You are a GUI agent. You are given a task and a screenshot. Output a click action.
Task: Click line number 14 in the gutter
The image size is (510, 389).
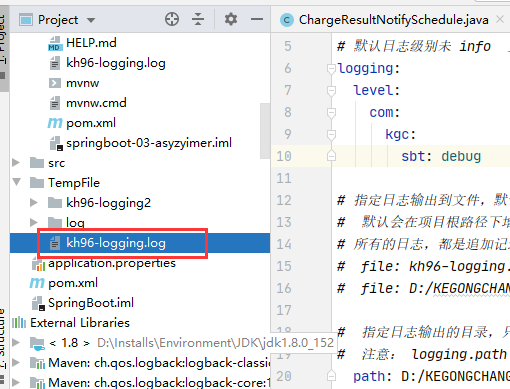284,244
